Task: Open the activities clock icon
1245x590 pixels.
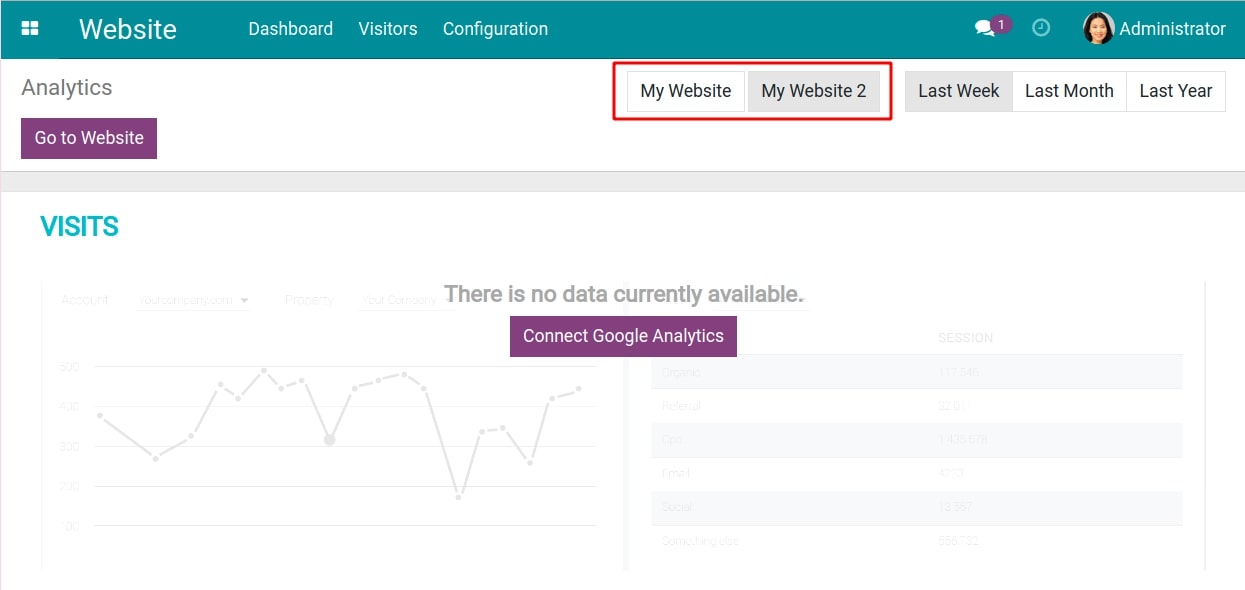Action: point(1041,29)
